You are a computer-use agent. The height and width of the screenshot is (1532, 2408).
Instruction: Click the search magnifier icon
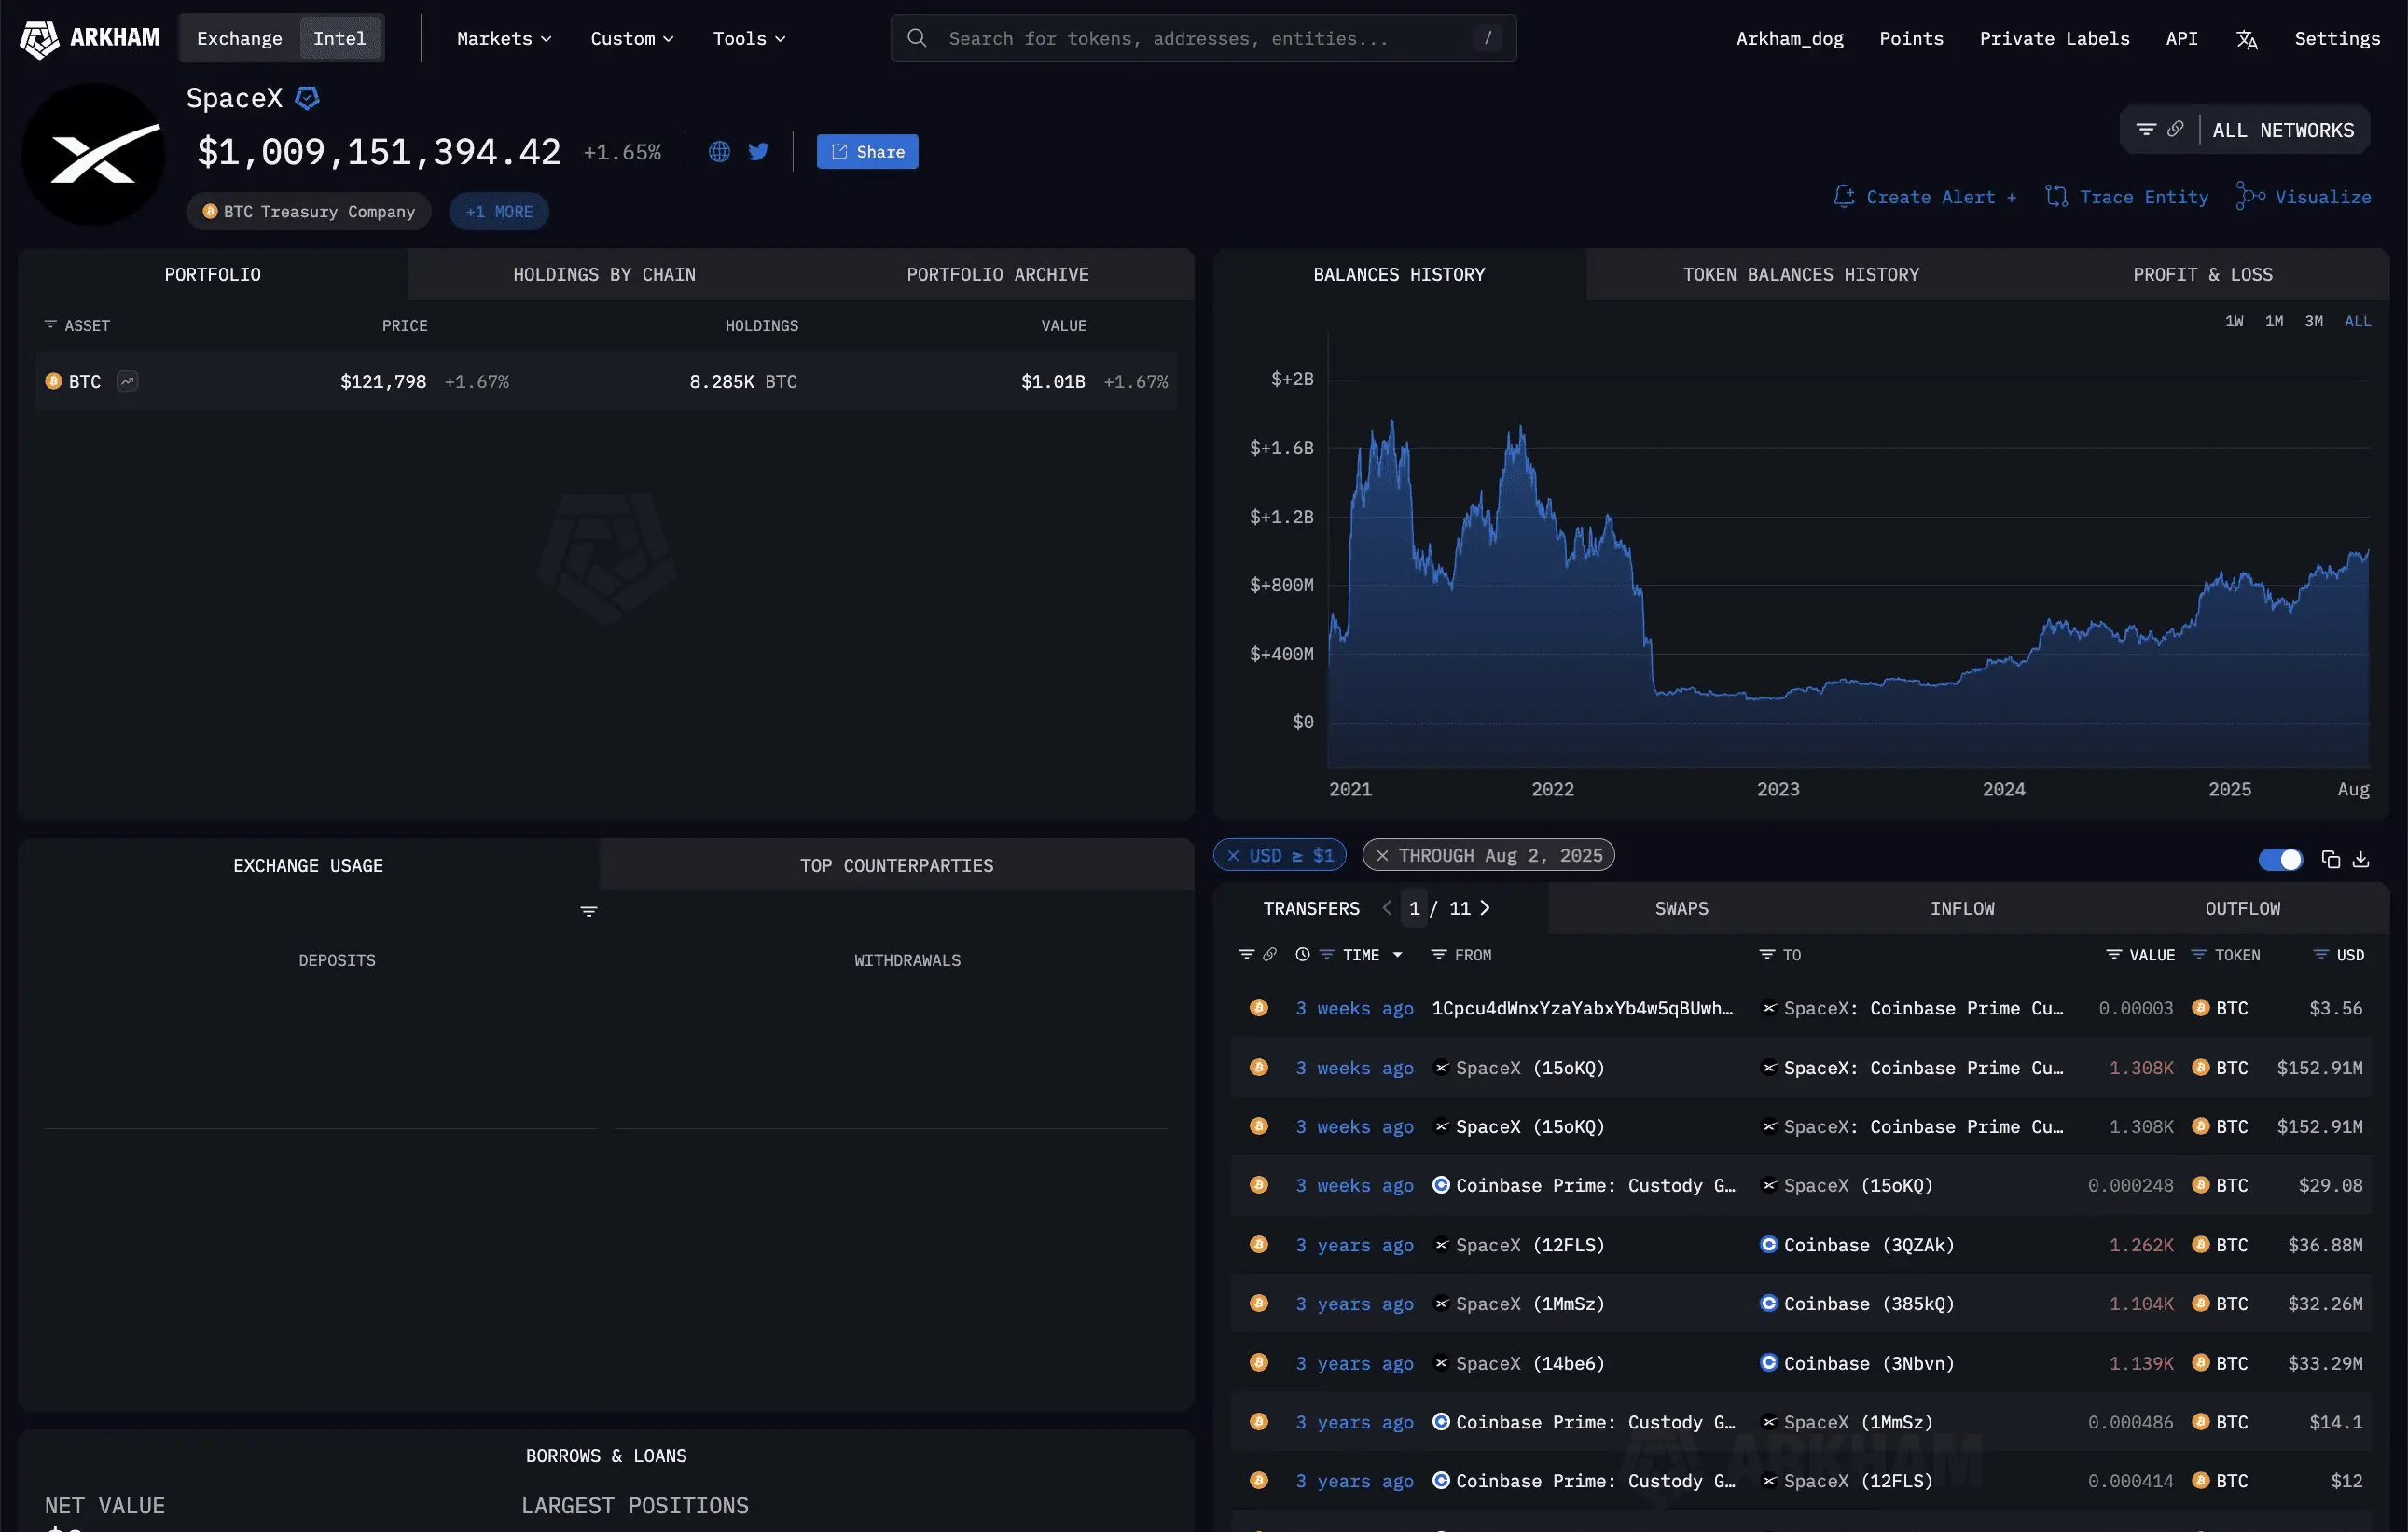[x=916, y=38]
